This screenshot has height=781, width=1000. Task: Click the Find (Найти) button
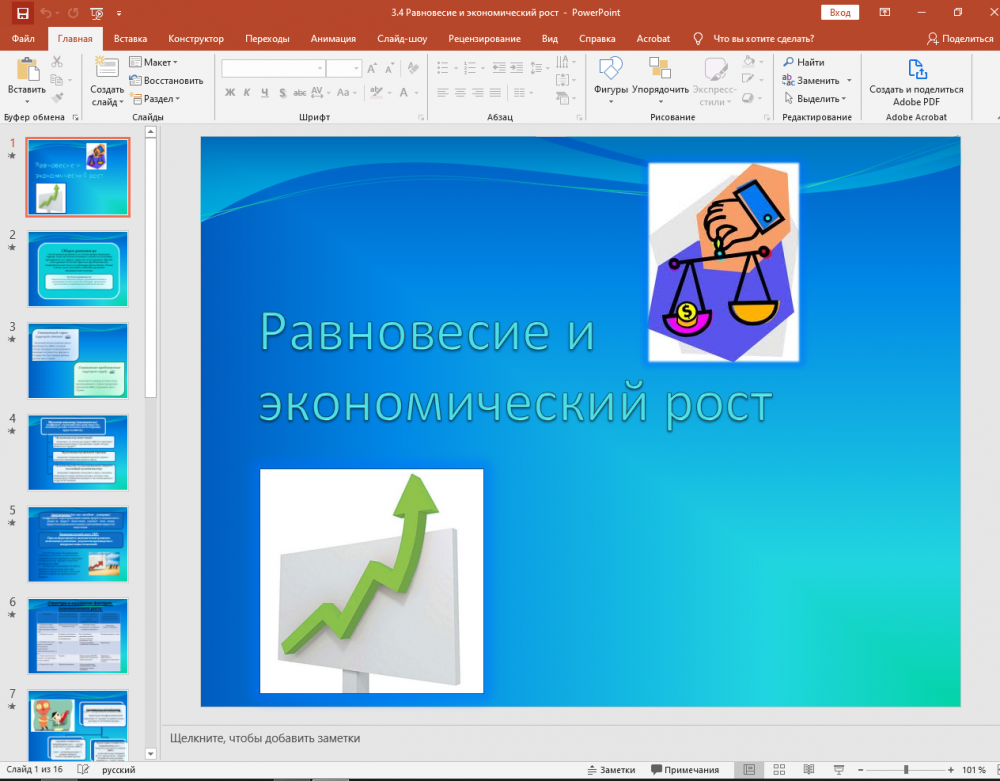pyautogui.click(x=804, y=62)
